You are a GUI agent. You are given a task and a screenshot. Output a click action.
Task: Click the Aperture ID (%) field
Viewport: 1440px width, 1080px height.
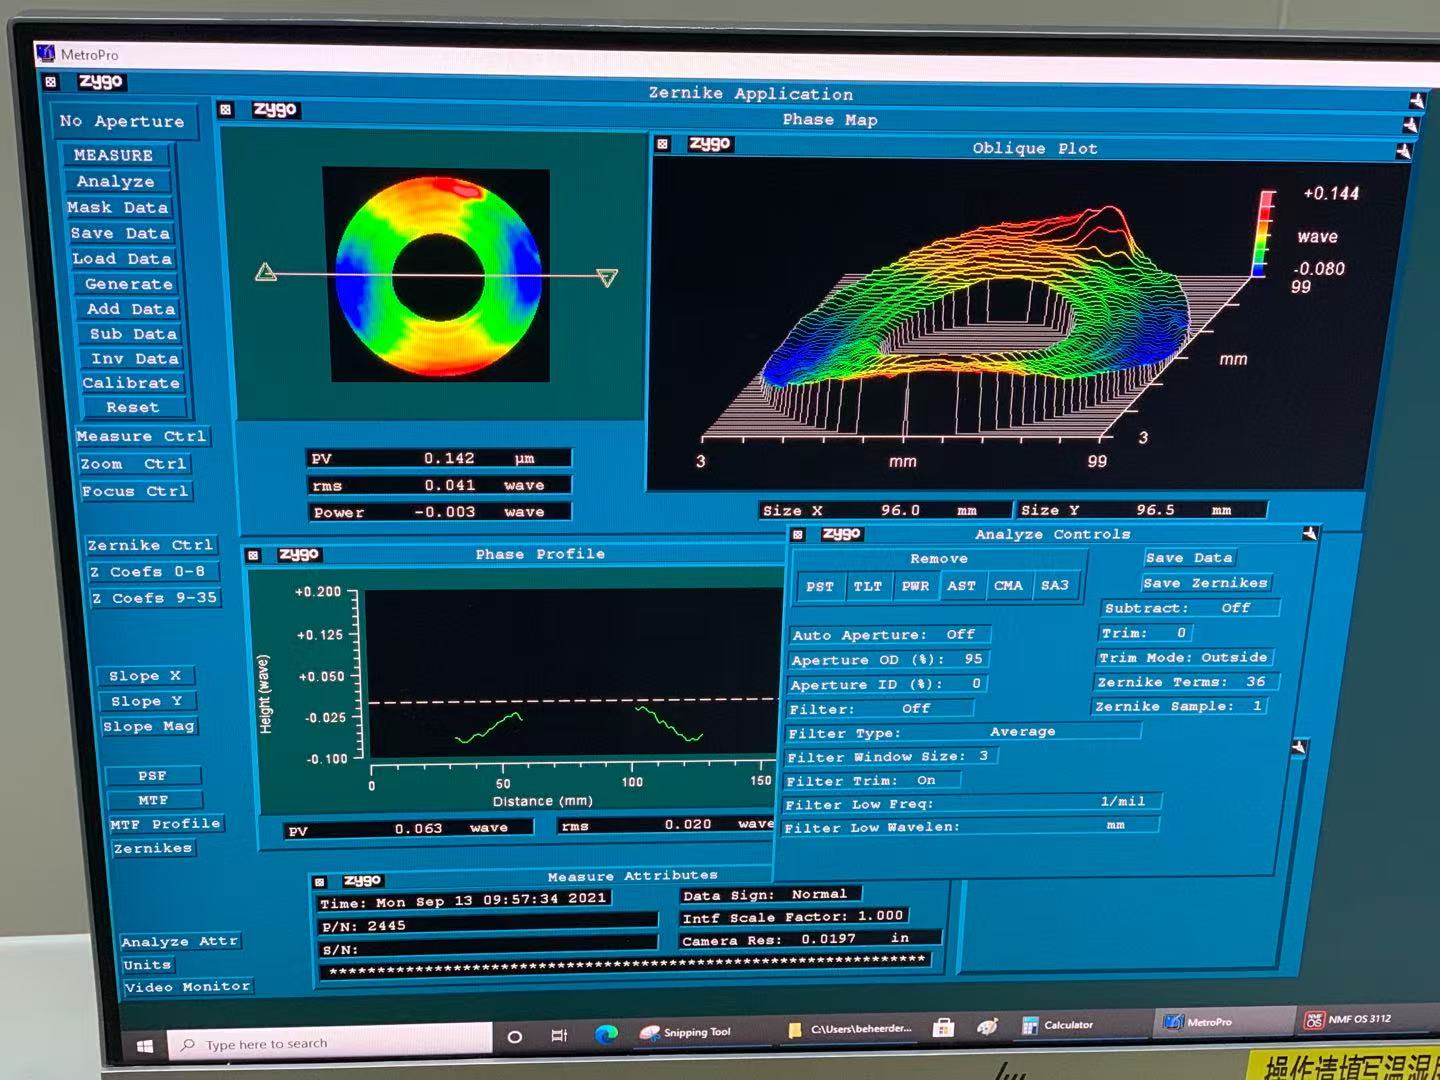[887, 684]
